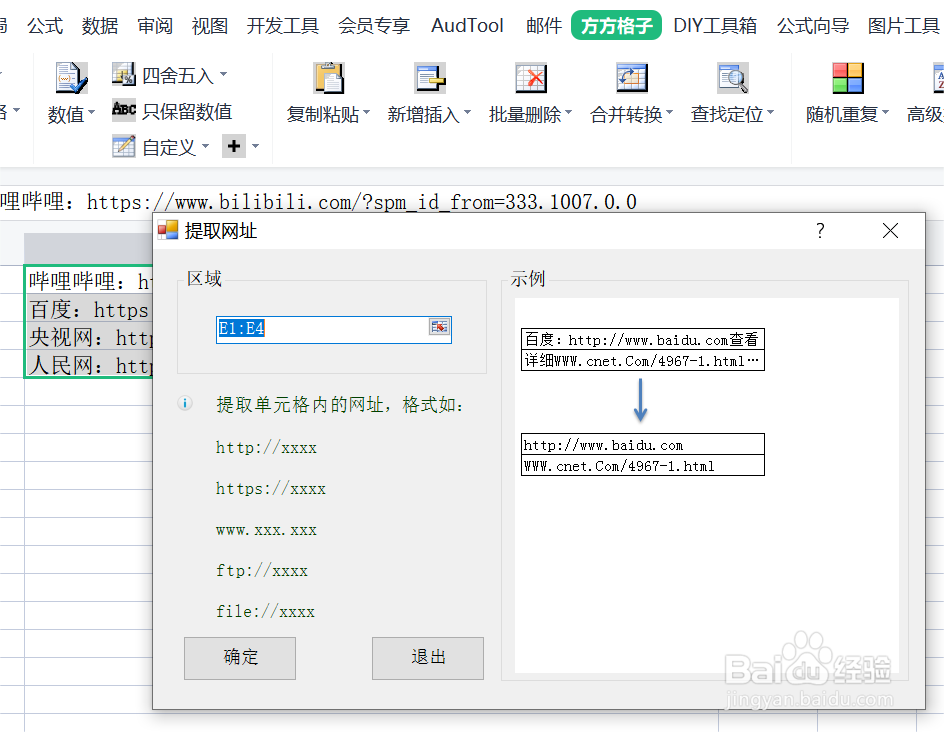The height and width of the screenshot is (732, 944).
Task: Switch to the 审阅 tab
Action: (x=155, y=26)
